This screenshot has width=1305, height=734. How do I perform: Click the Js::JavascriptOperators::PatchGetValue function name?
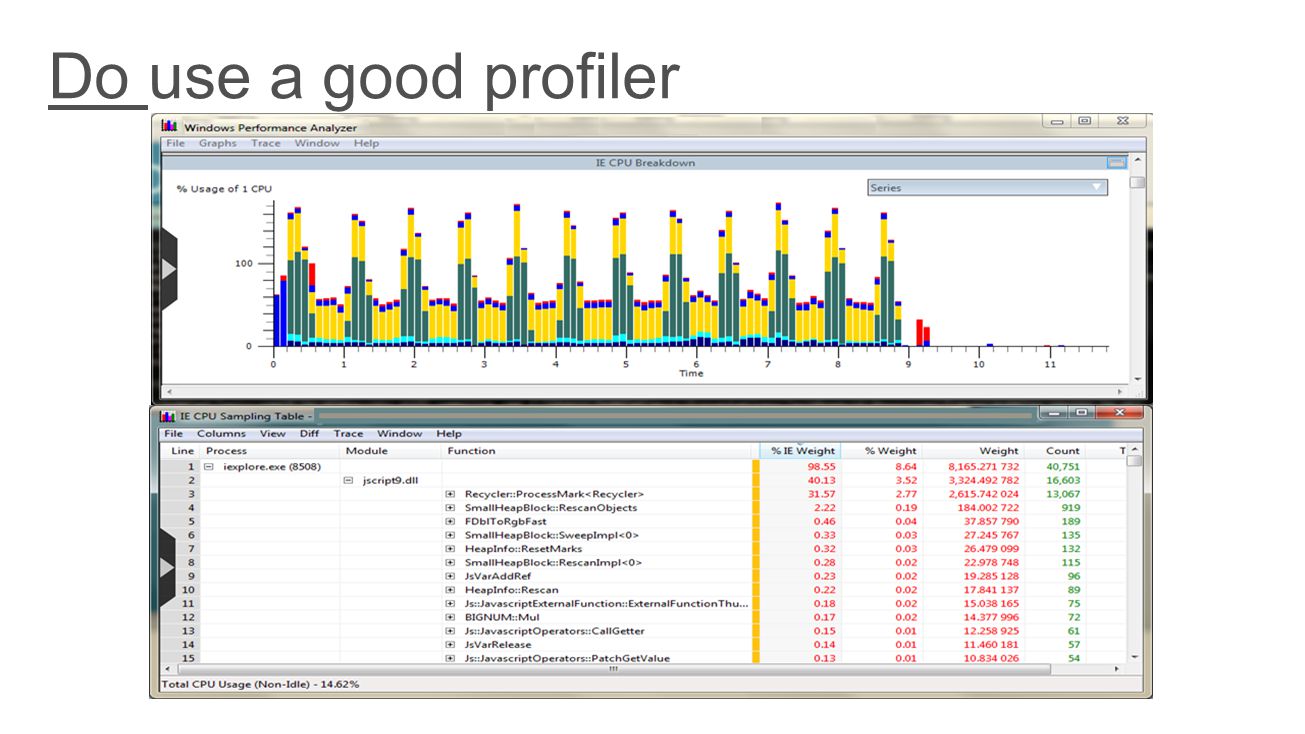click(567, 658)
